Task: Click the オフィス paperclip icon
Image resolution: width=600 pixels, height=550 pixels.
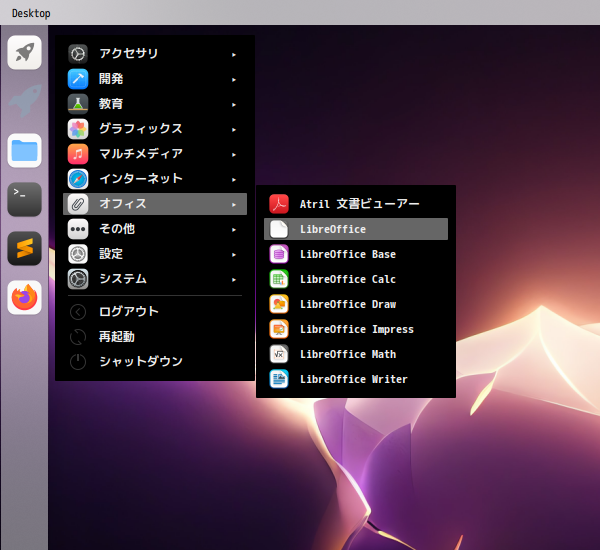Action: pos(78,204)
